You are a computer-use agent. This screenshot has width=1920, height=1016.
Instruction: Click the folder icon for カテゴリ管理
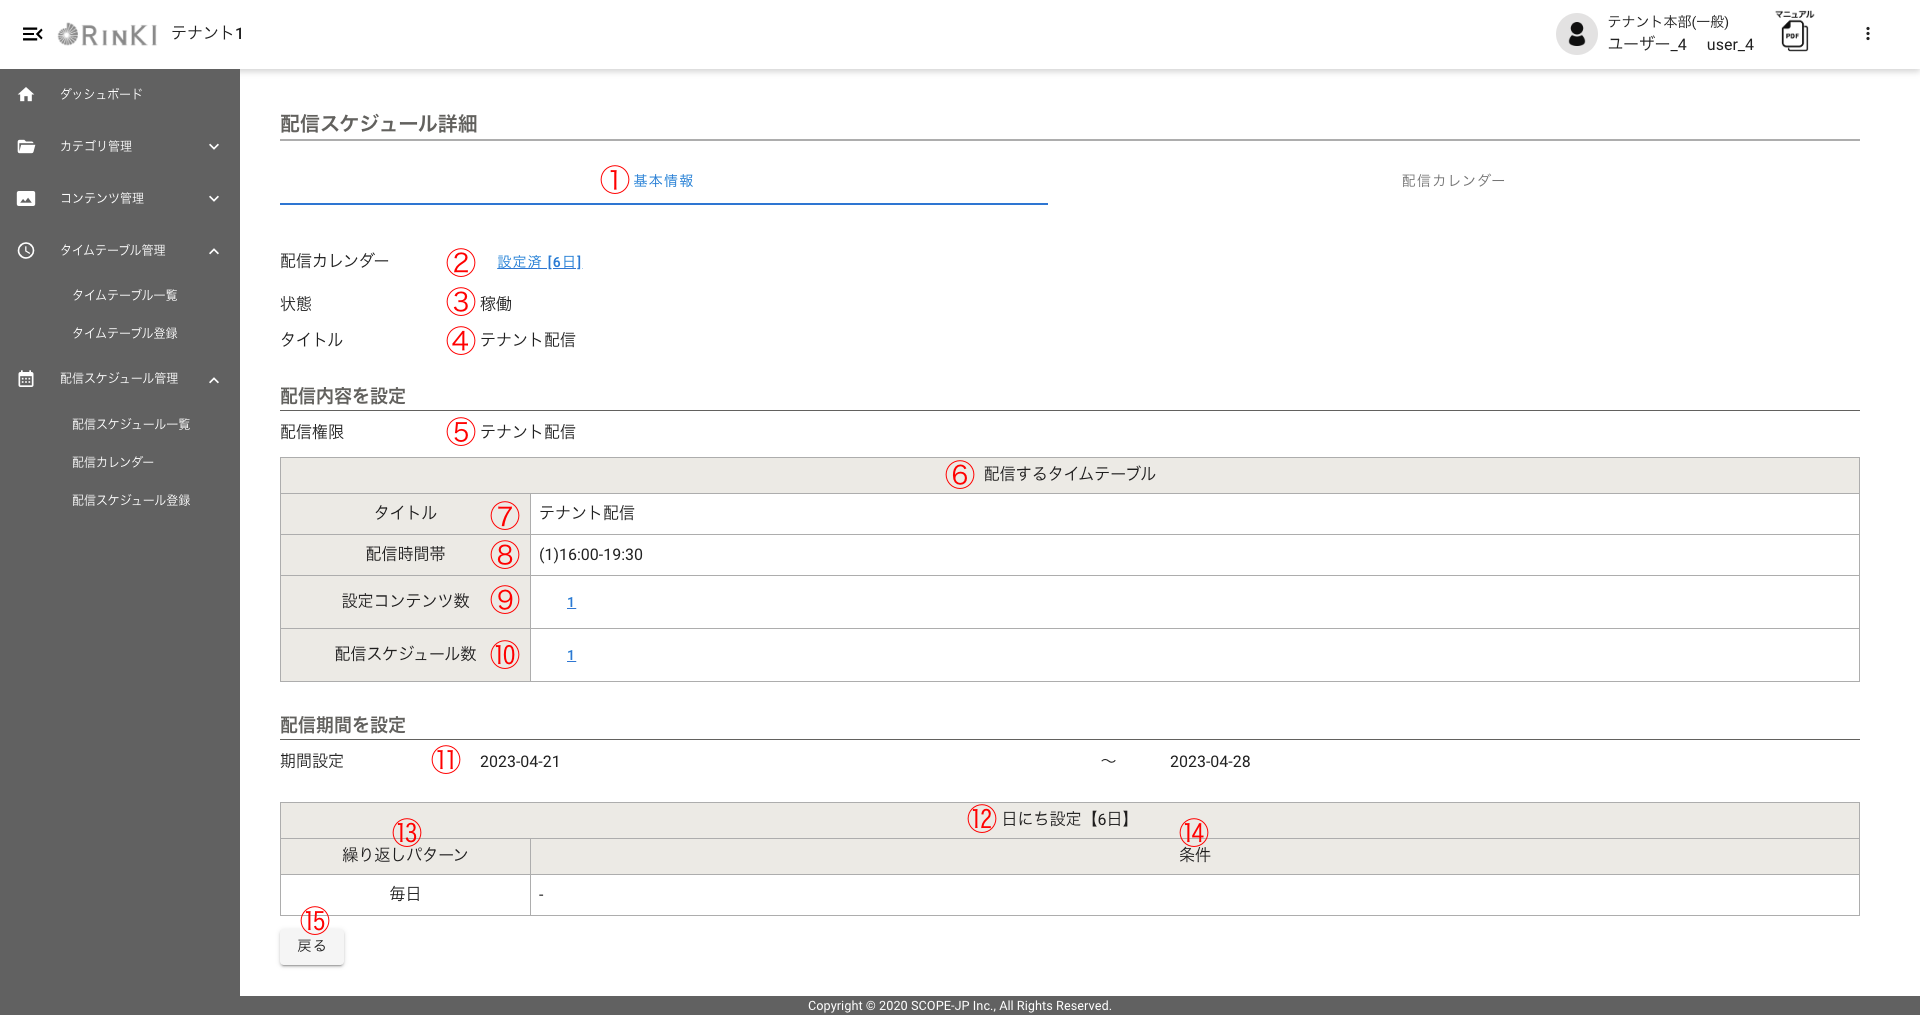pos(26,146)
